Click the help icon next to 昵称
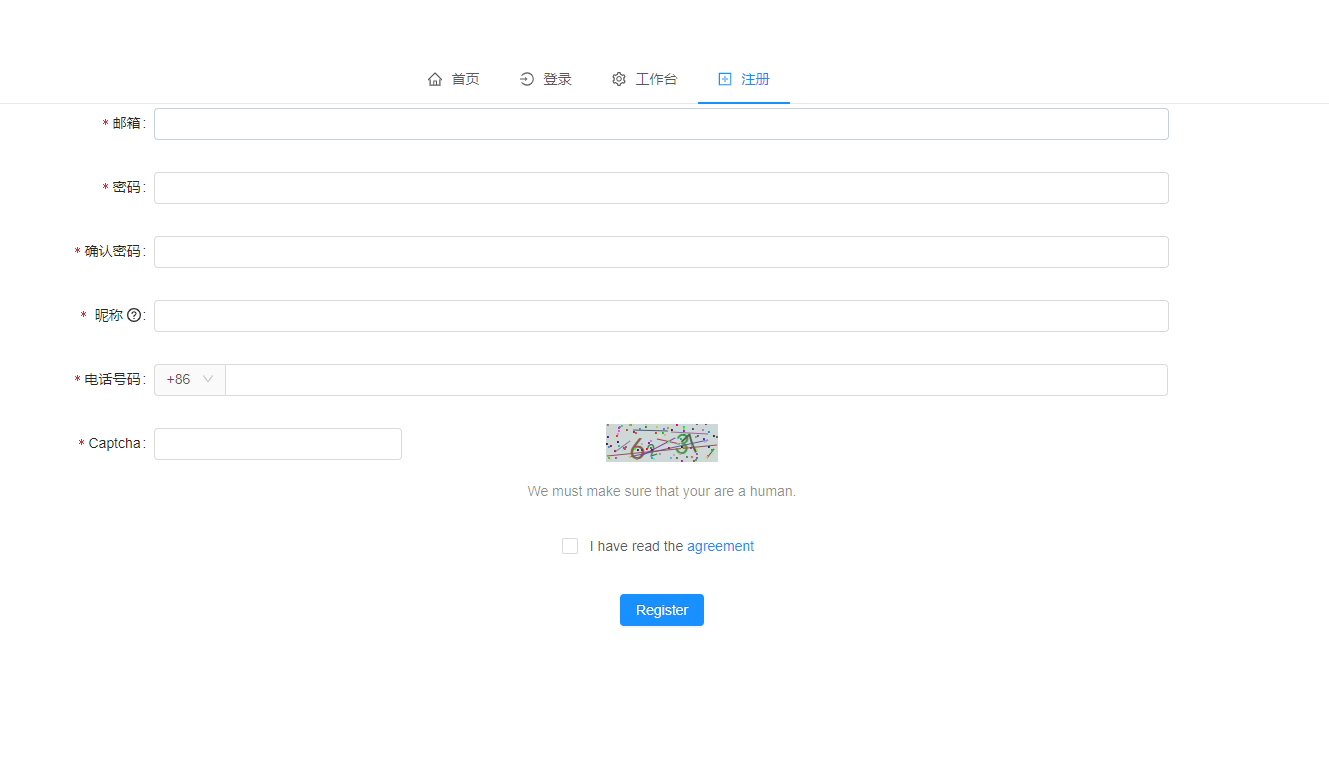The height and width of the screenshot is (757, 1329). [x=134, y=315]
